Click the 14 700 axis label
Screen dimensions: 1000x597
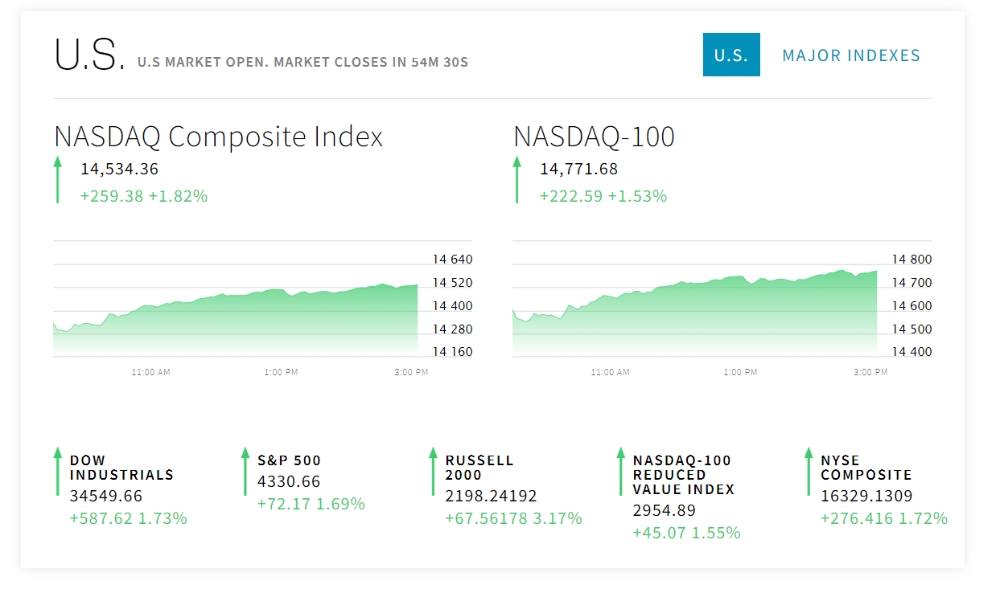click(x=911, y=283)
